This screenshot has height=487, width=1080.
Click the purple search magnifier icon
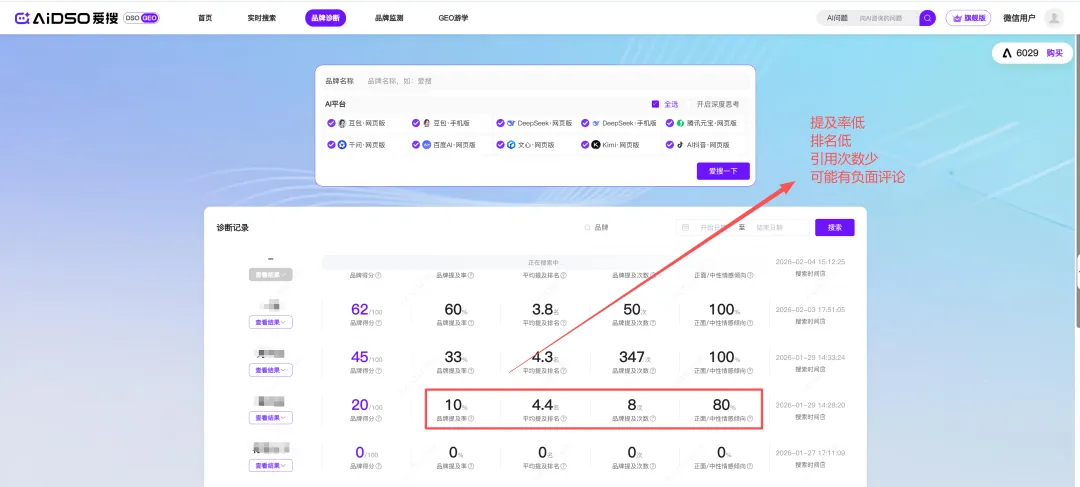[927, 18]
